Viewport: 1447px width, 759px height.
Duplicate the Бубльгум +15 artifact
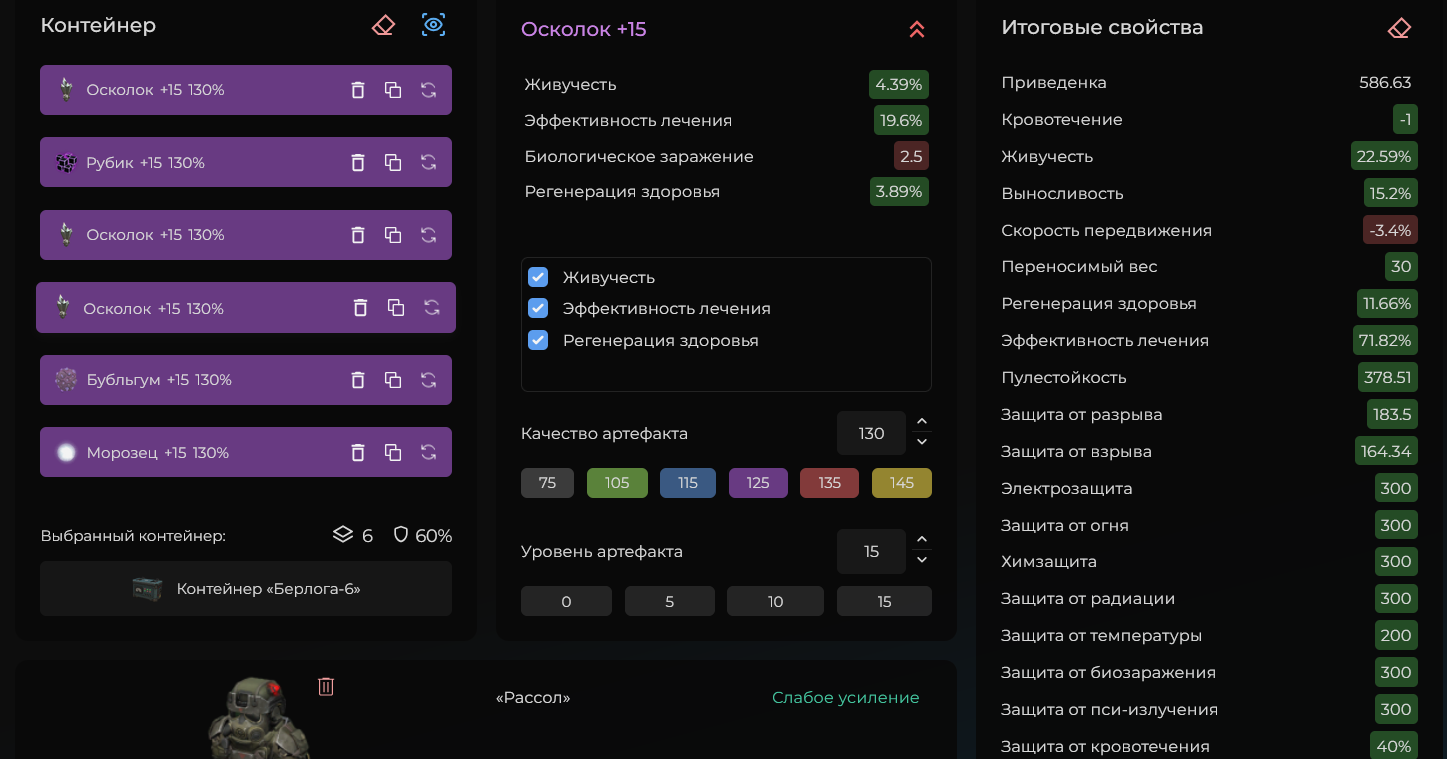click(393, 380)
